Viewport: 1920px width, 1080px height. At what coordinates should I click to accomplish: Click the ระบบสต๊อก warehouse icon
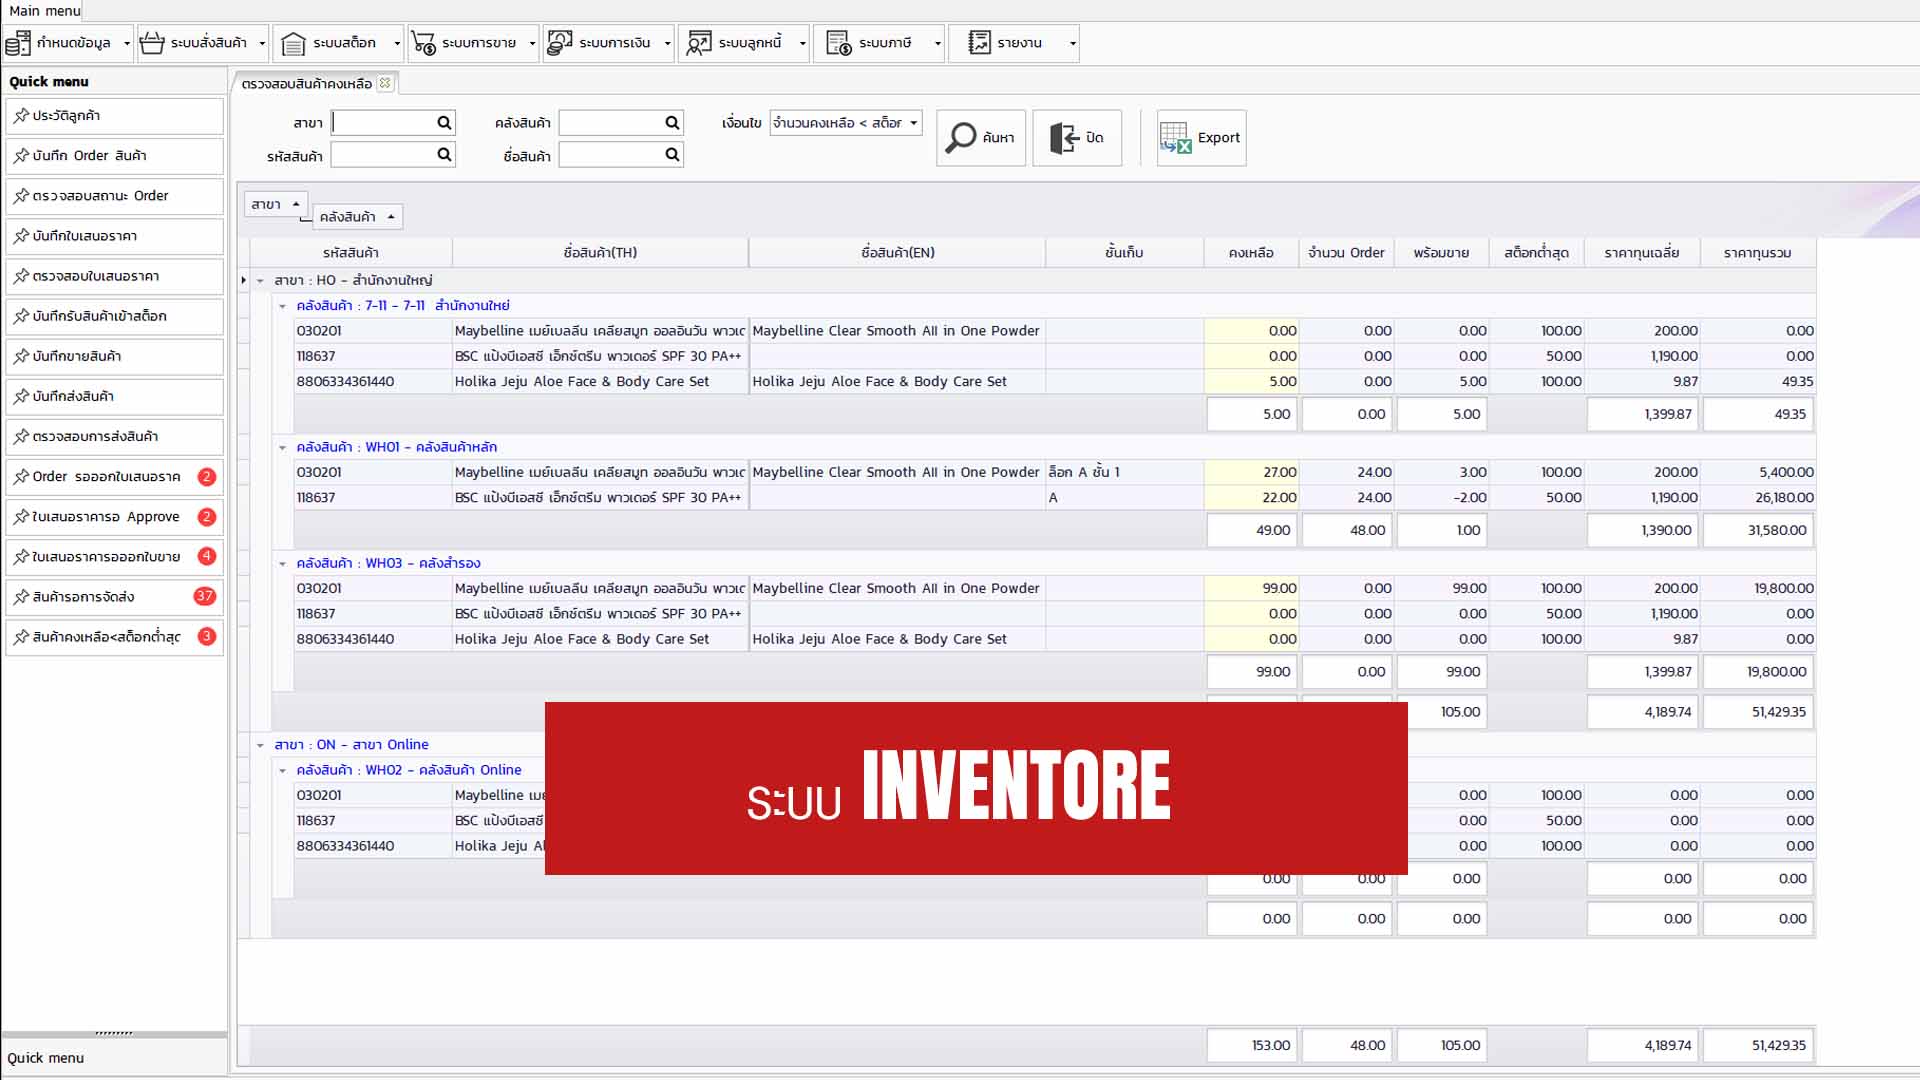[x=293, y=43]
